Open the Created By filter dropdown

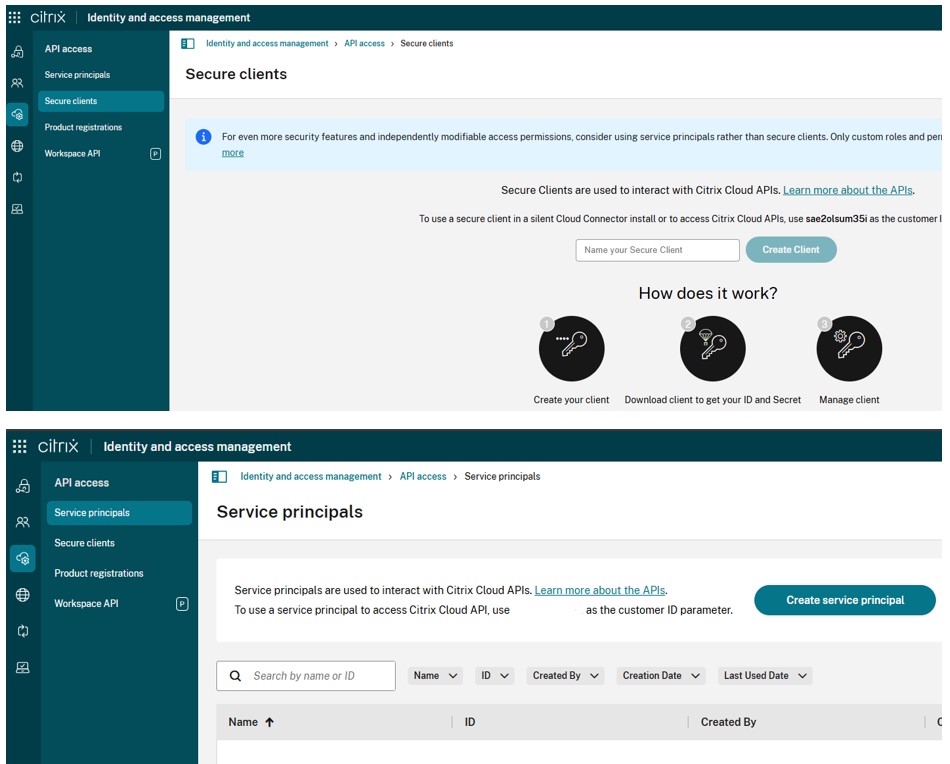(x=567, y=676)
